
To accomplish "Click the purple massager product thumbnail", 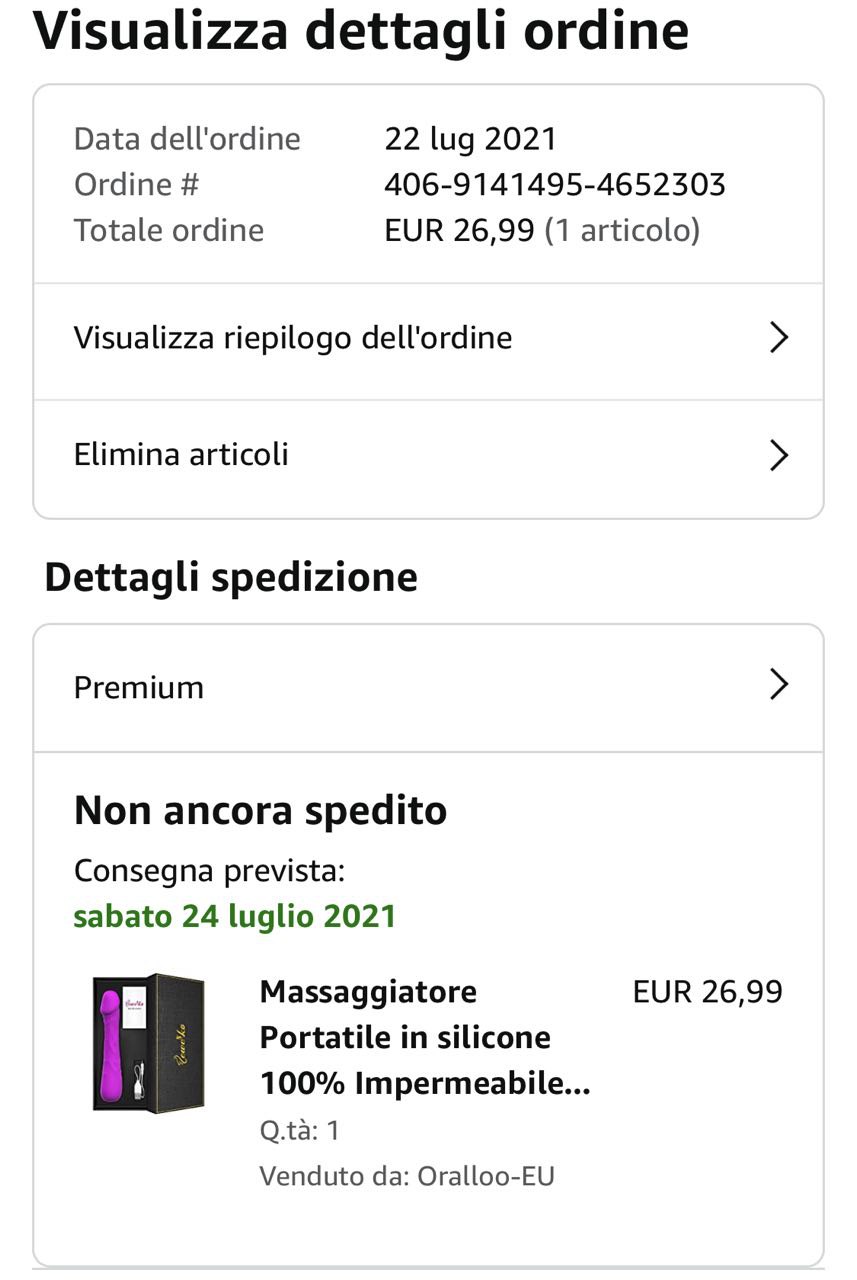I will [148, 1041].
